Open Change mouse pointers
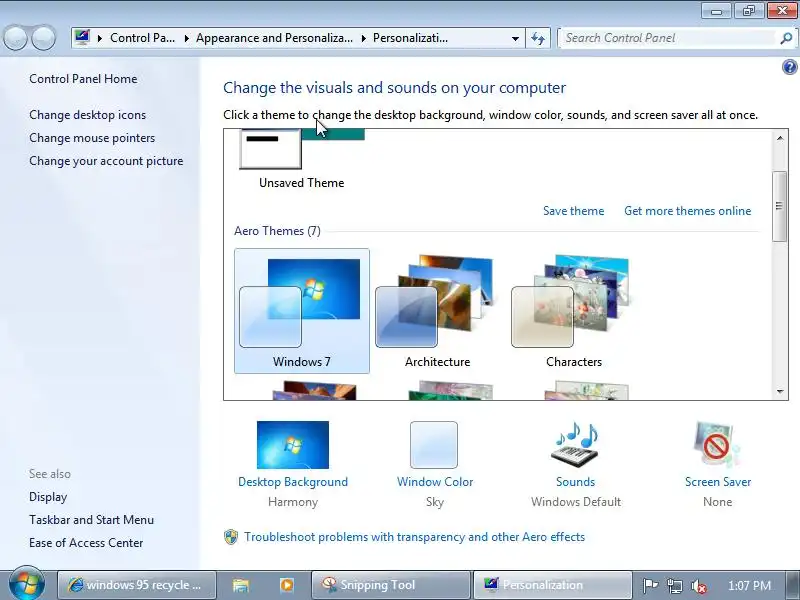Viewport: 800px width, 600px height. click(92, 138)
